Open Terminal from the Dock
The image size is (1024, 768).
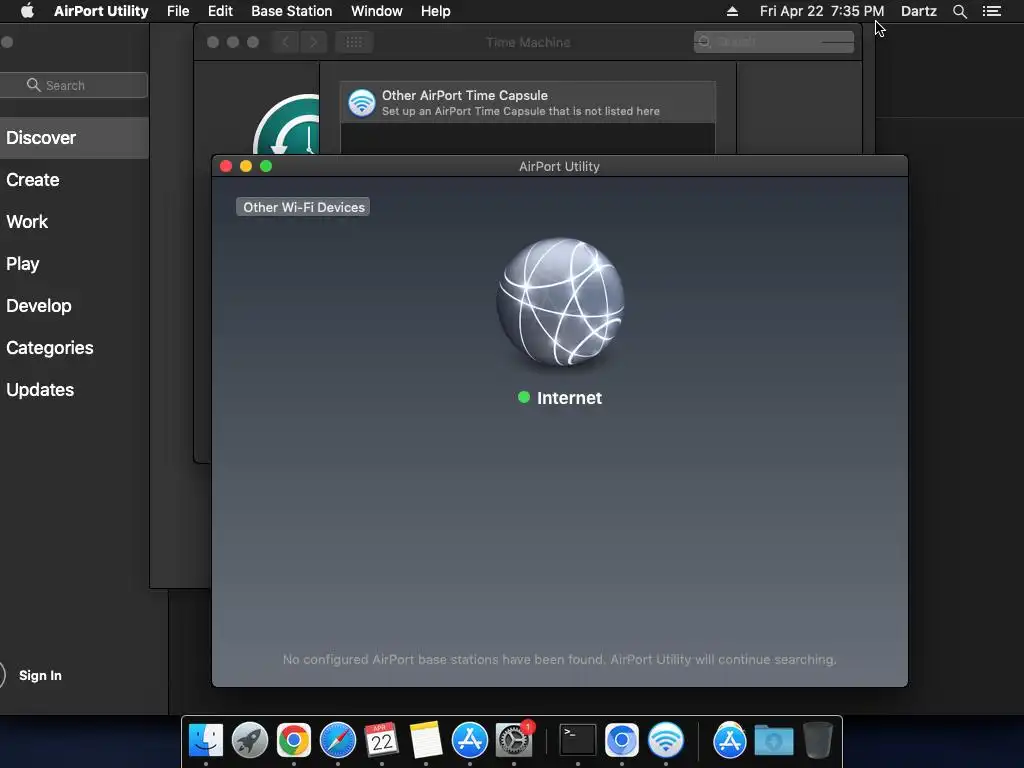(578, 740)
